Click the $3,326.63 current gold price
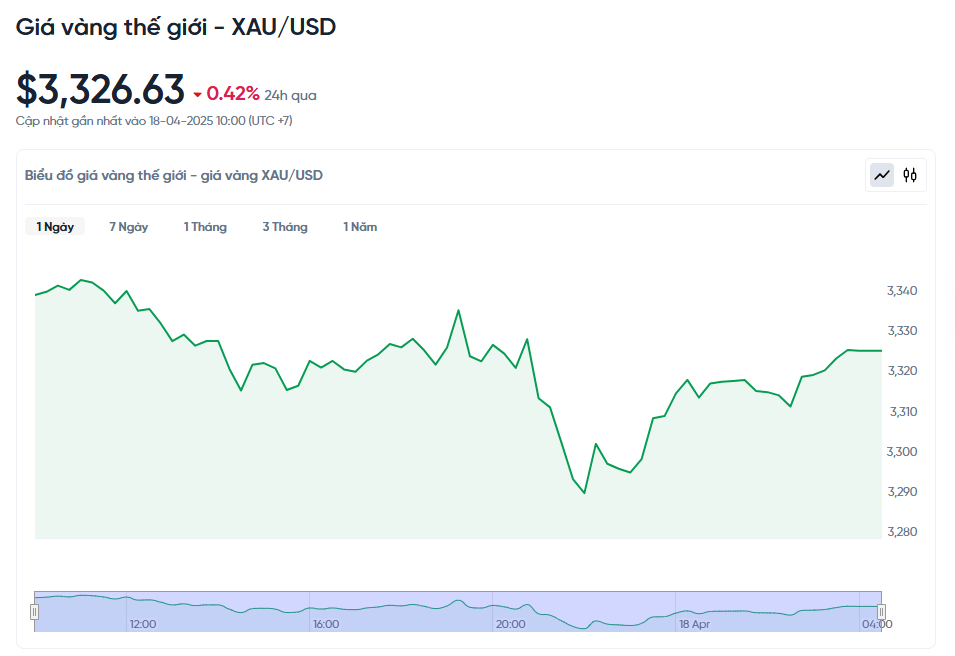The height and width of the screenshot is (656, 955). (x=100, y=90)
